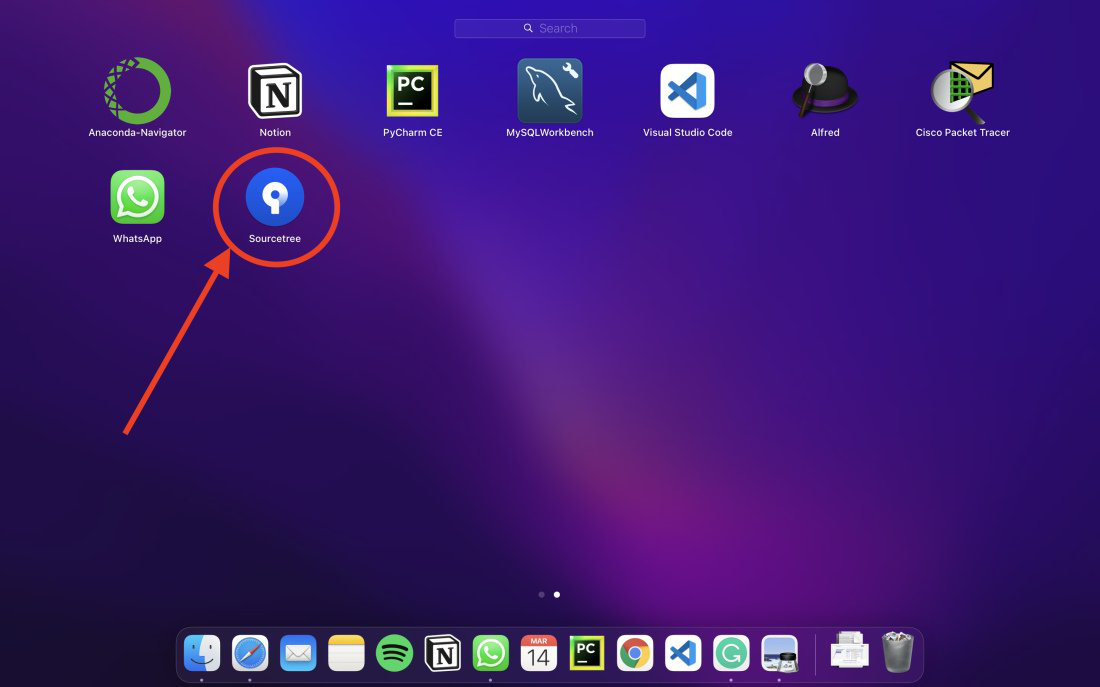Screen dimensions: 1100x687
Task: Open Google Chrome from the Dock
Action: [x=635, y=653]
